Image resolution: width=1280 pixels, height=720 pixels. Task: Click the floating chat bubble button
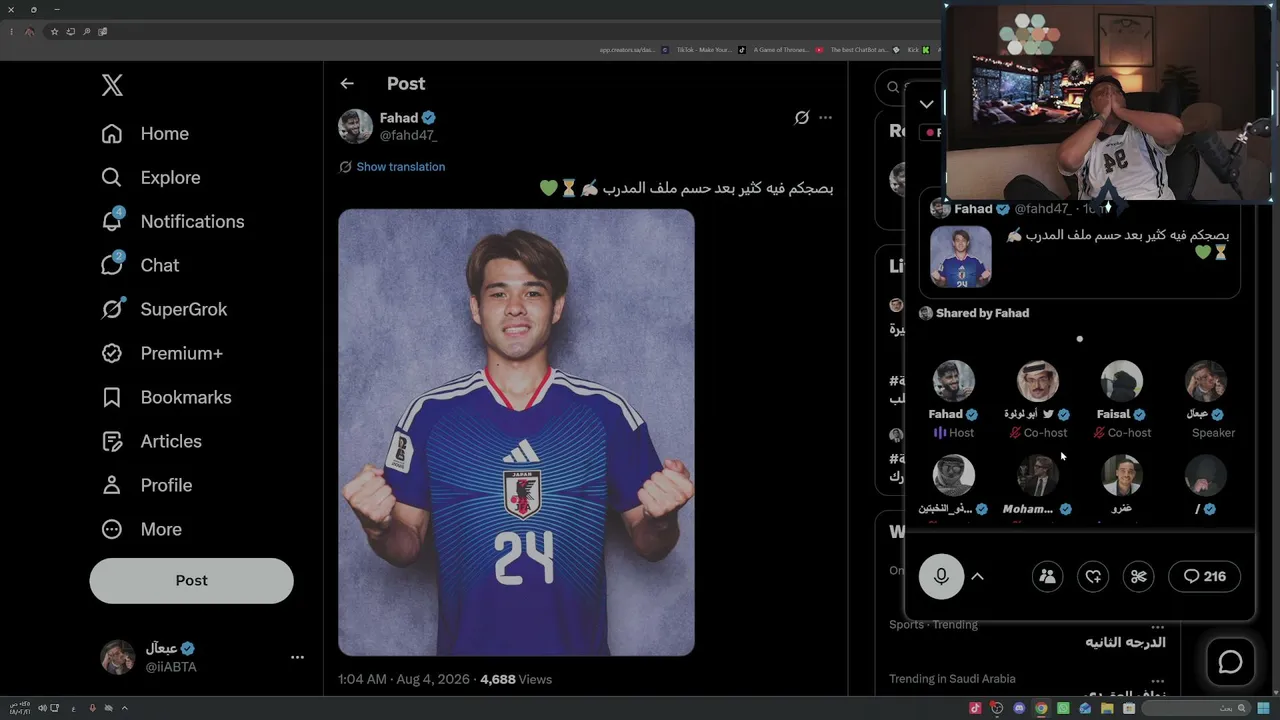[x=1230, y=662]
